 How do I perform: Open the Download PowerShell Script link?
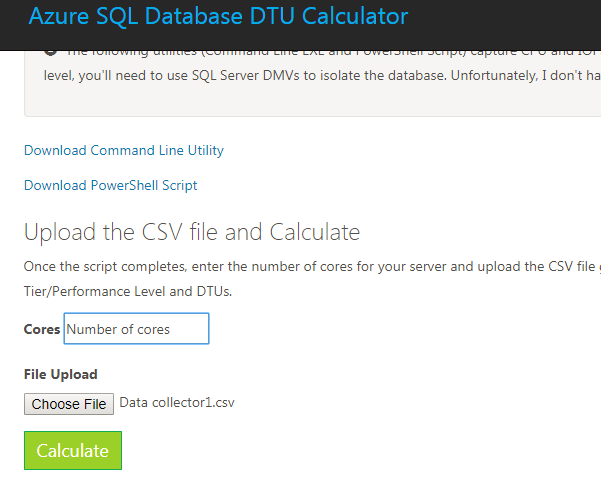click(x=110, y=185)
